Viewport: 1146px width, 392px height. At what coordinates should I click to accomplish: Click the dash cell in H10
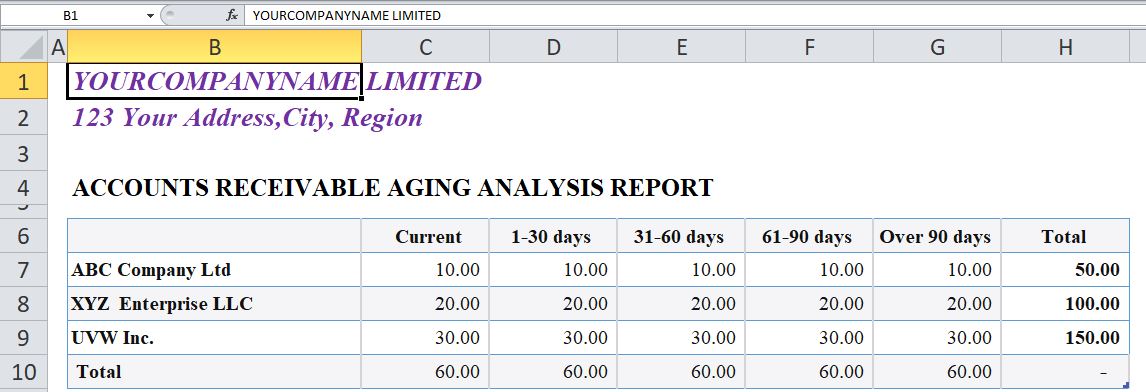(1066, 372)
